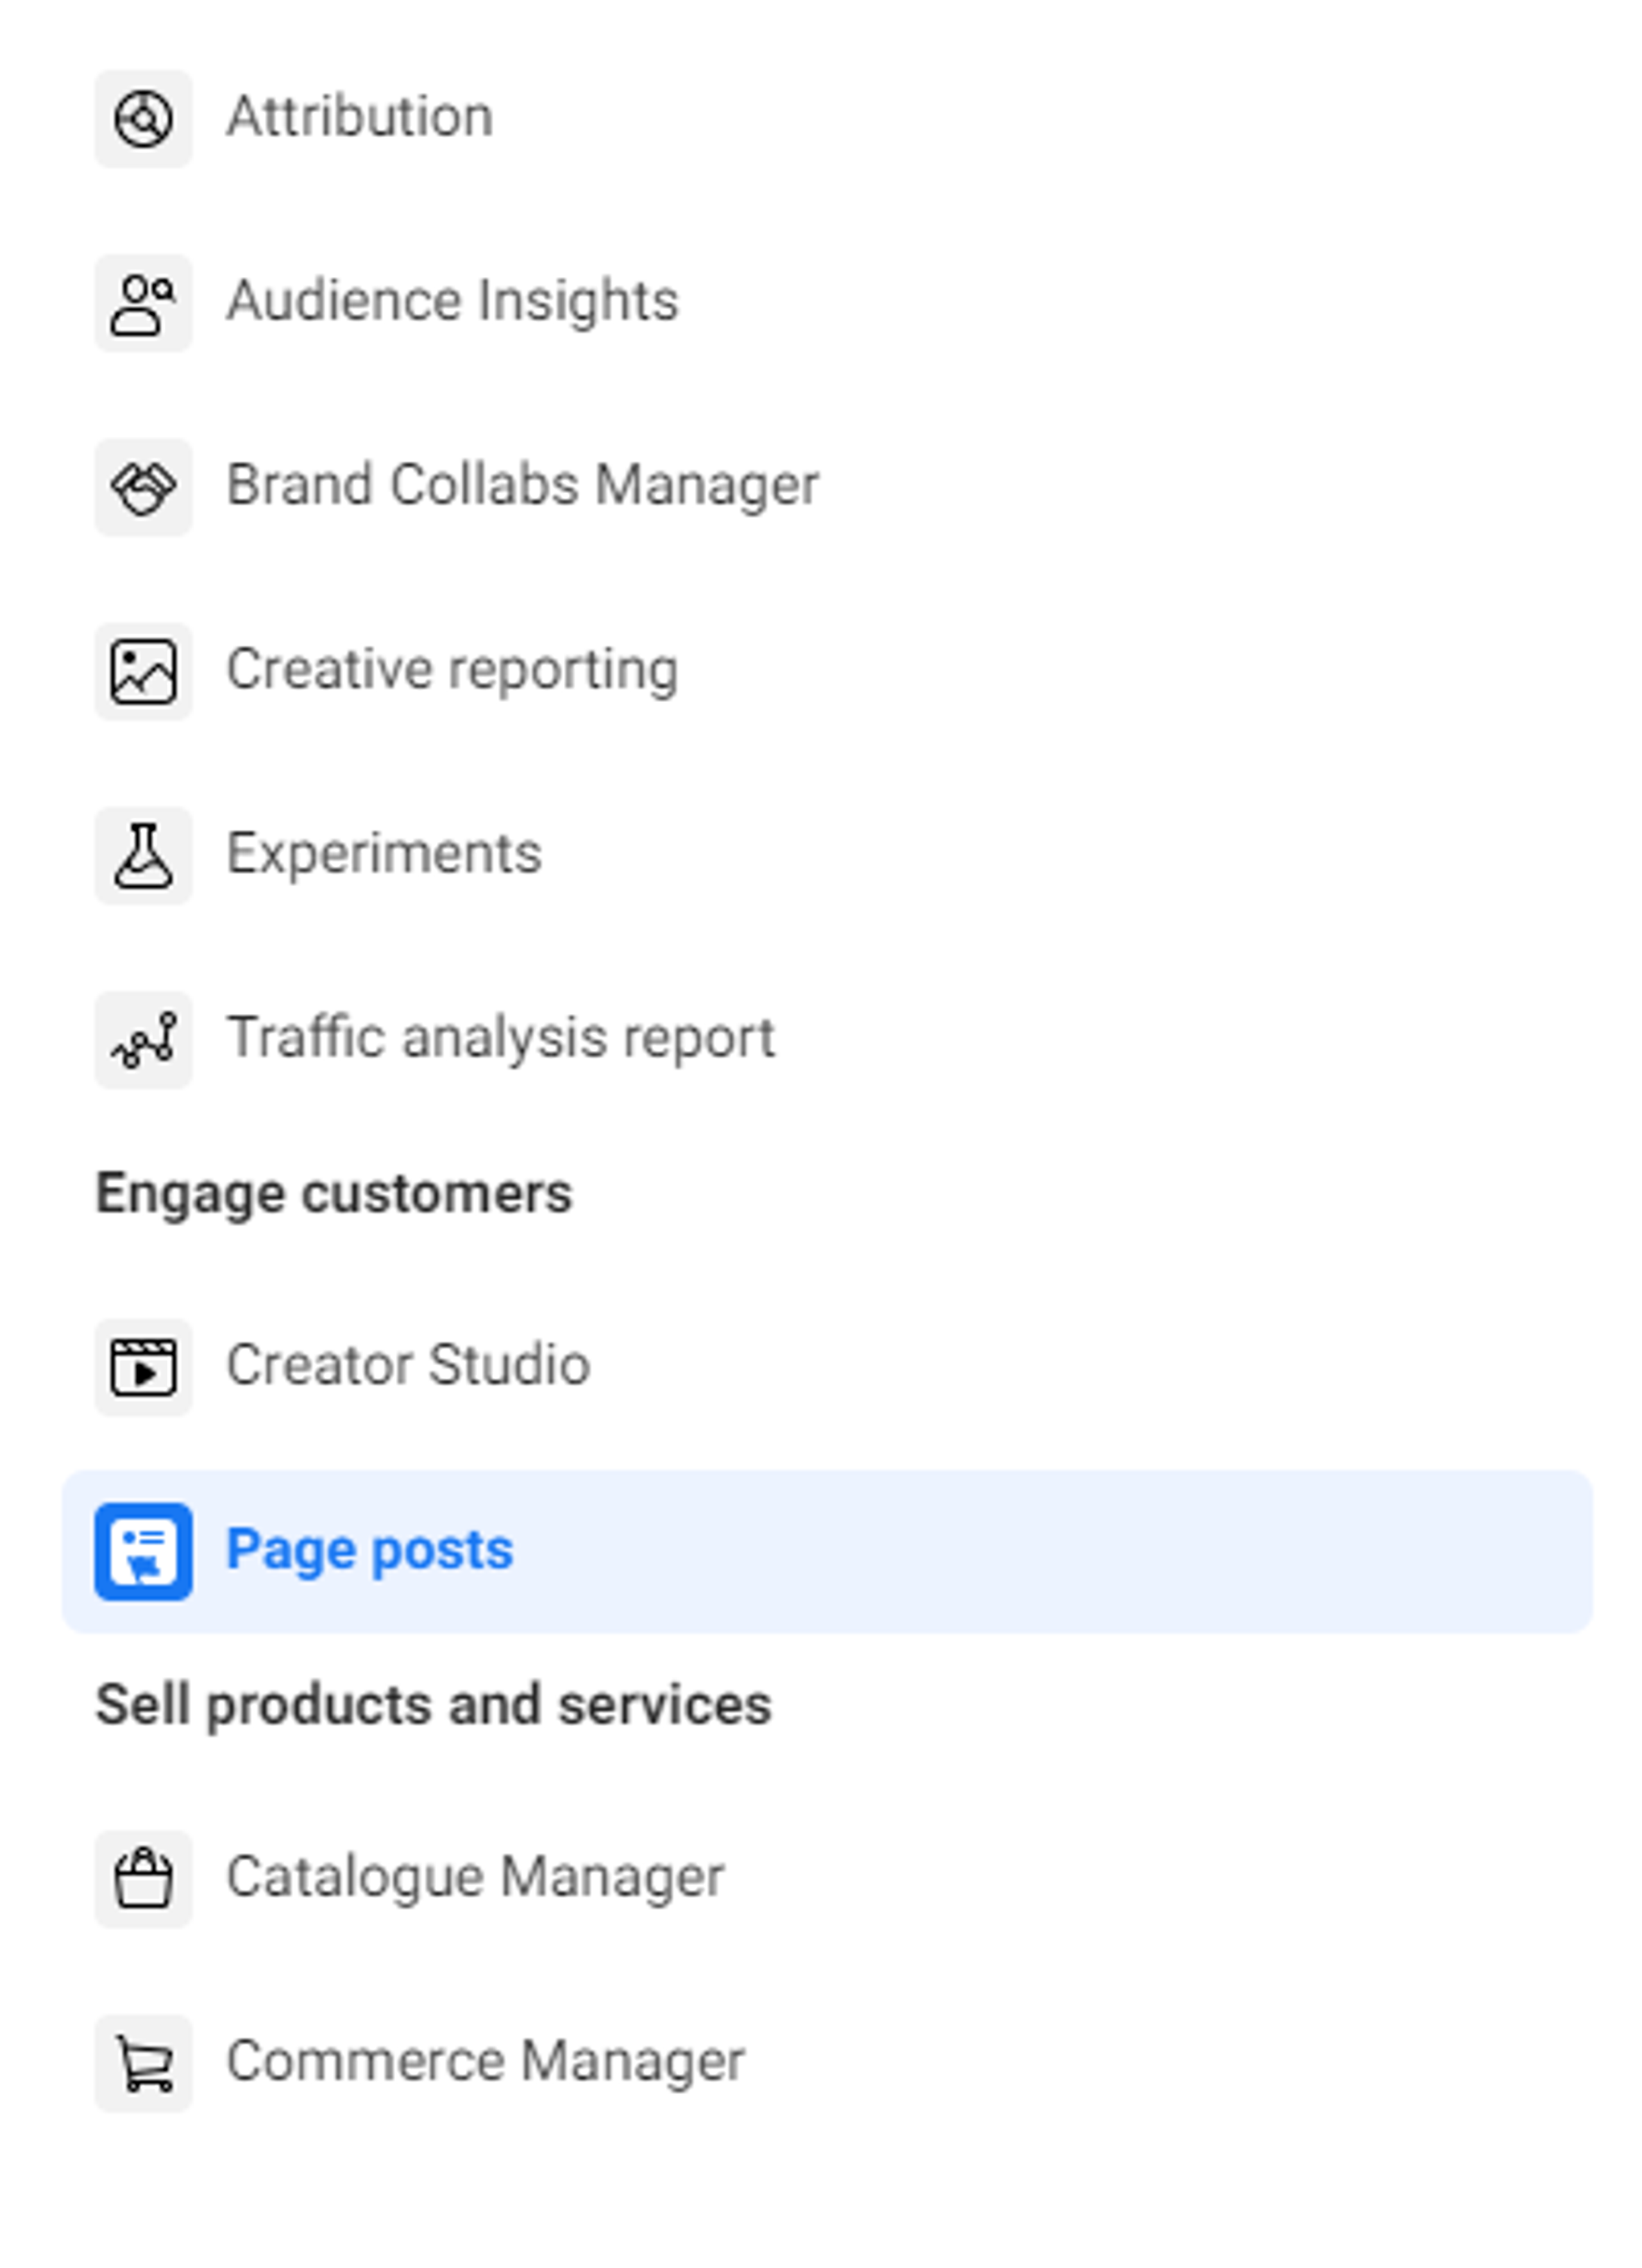
Task: Click the Audience Insights people icon
Action: point(143,303)
